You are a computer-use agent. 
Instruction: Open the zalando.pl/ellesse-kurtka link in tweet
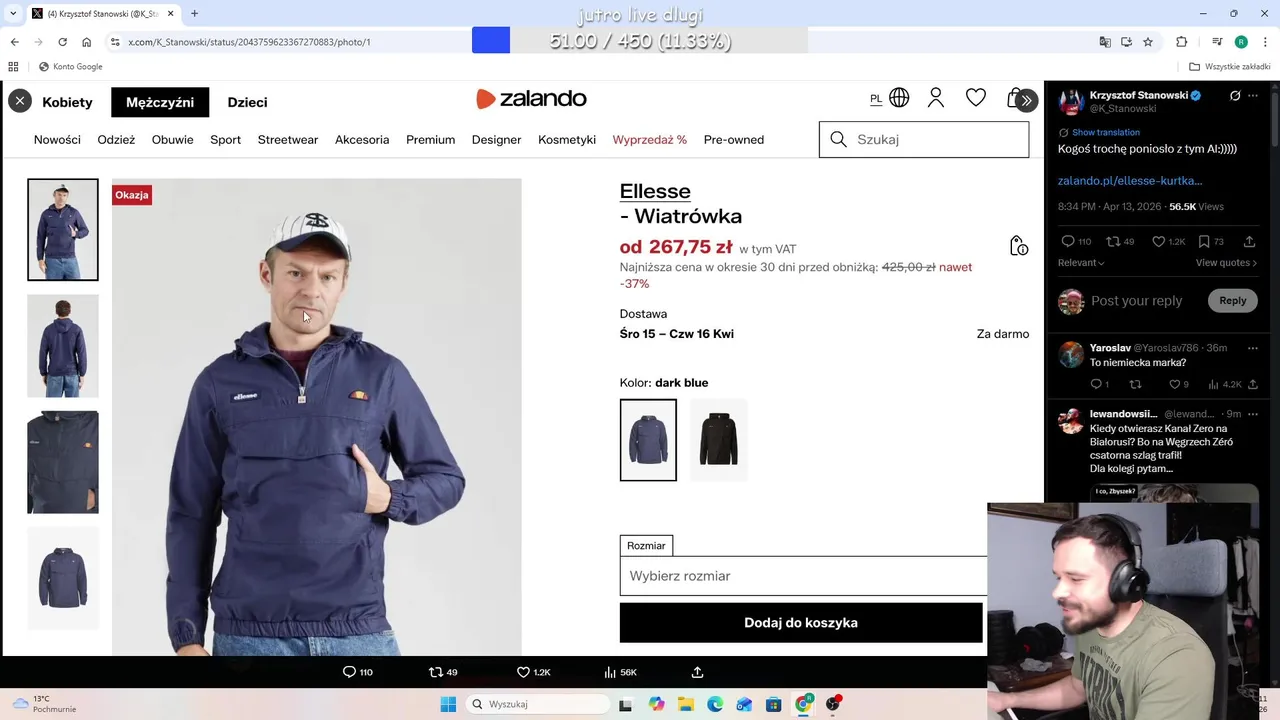[1130, 181]
